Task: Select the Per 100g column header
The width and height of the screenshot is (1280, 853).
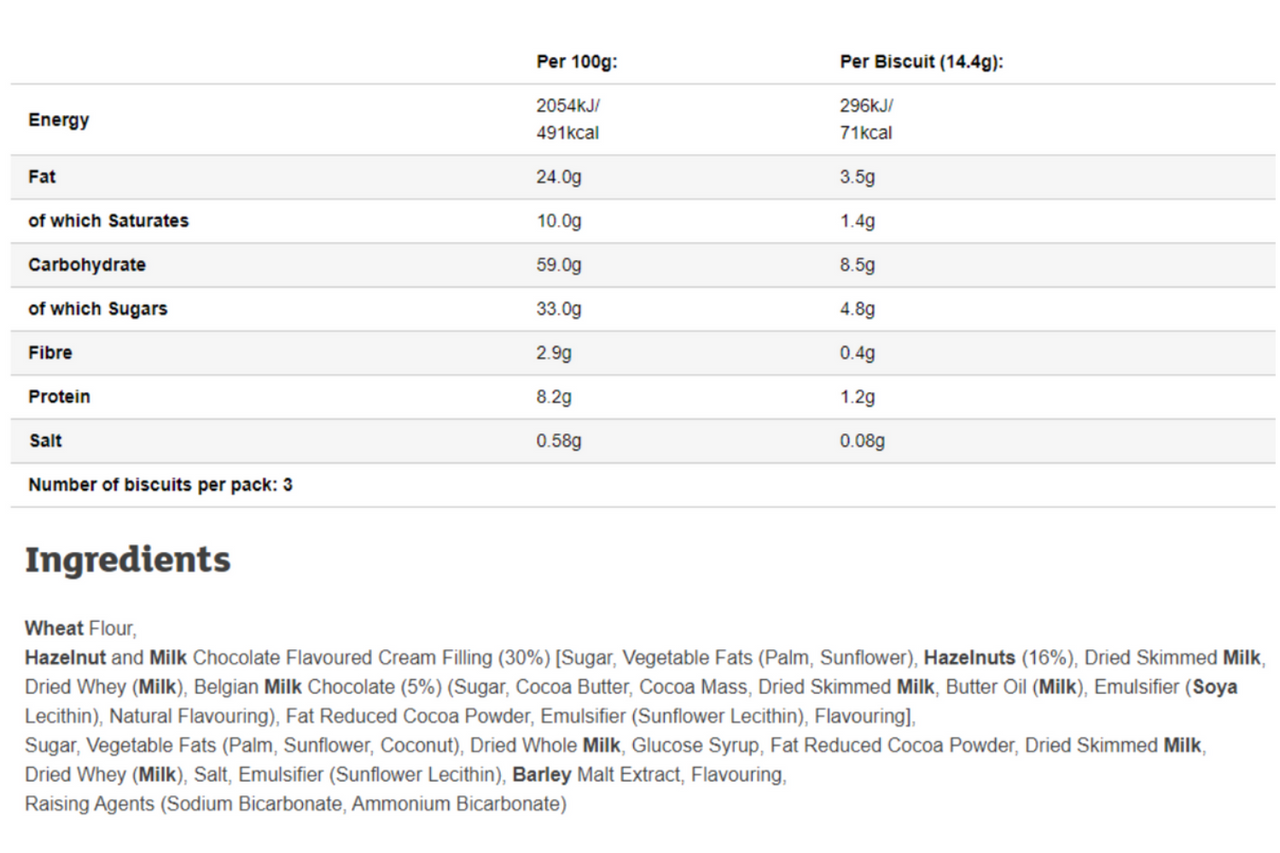Action: coord(577,62)
